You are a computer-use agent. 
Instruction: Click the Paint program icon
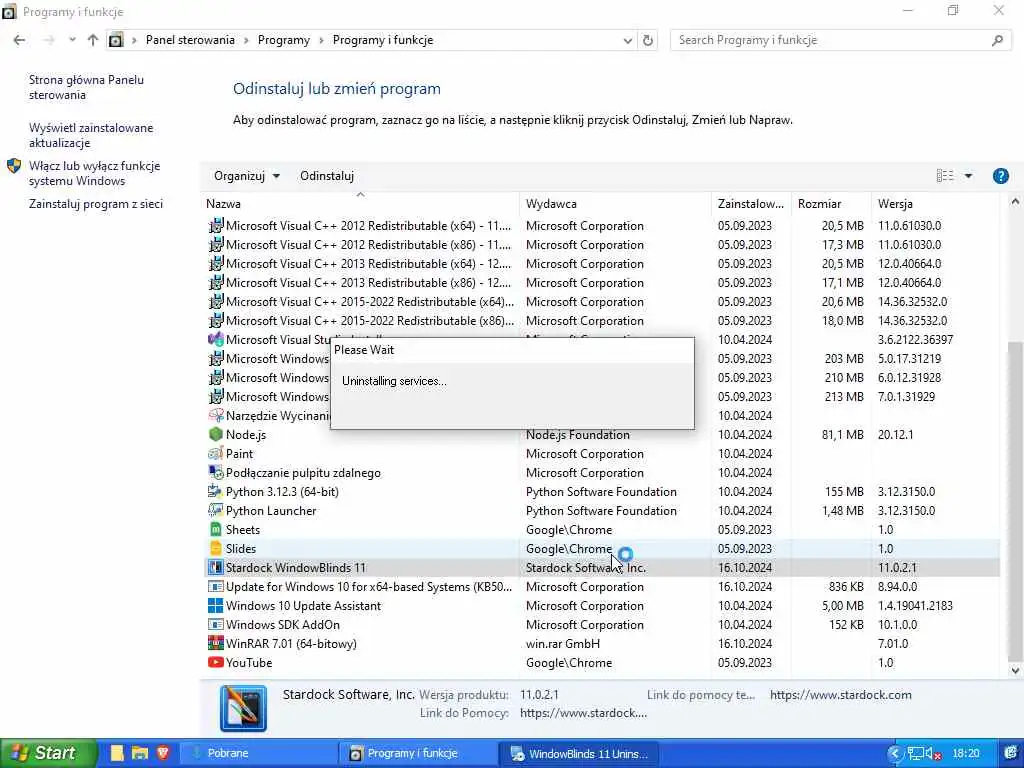tap(216, 453)
